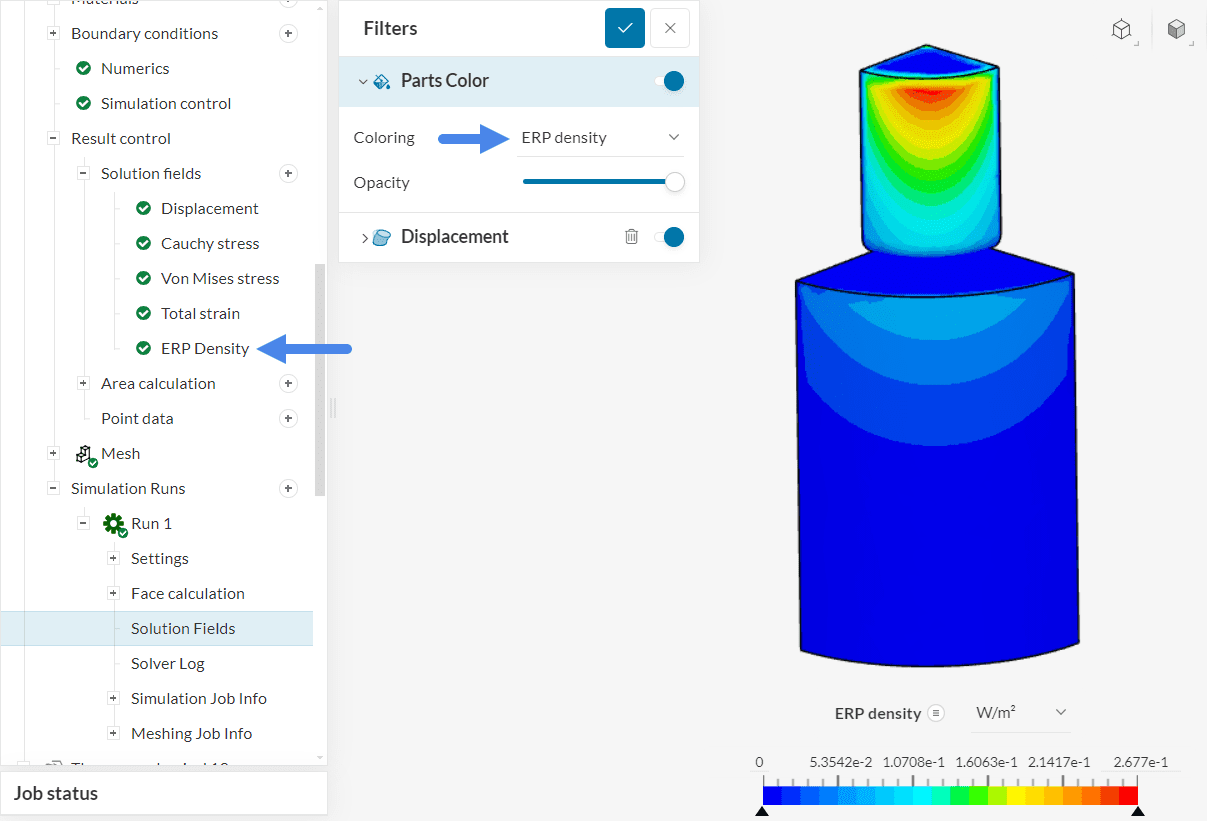Click the plus icon next to Point data
Viewport: 1207px width, 821px height.
point(288,418)
